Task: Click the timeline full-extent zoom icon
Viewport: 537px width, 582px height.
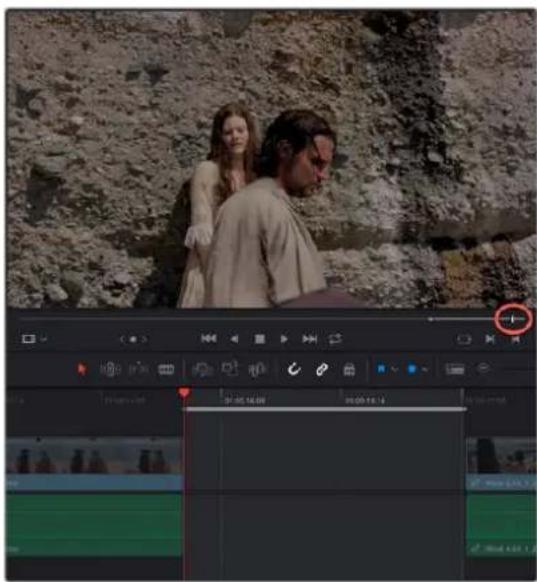Action: tap(455, 369)
